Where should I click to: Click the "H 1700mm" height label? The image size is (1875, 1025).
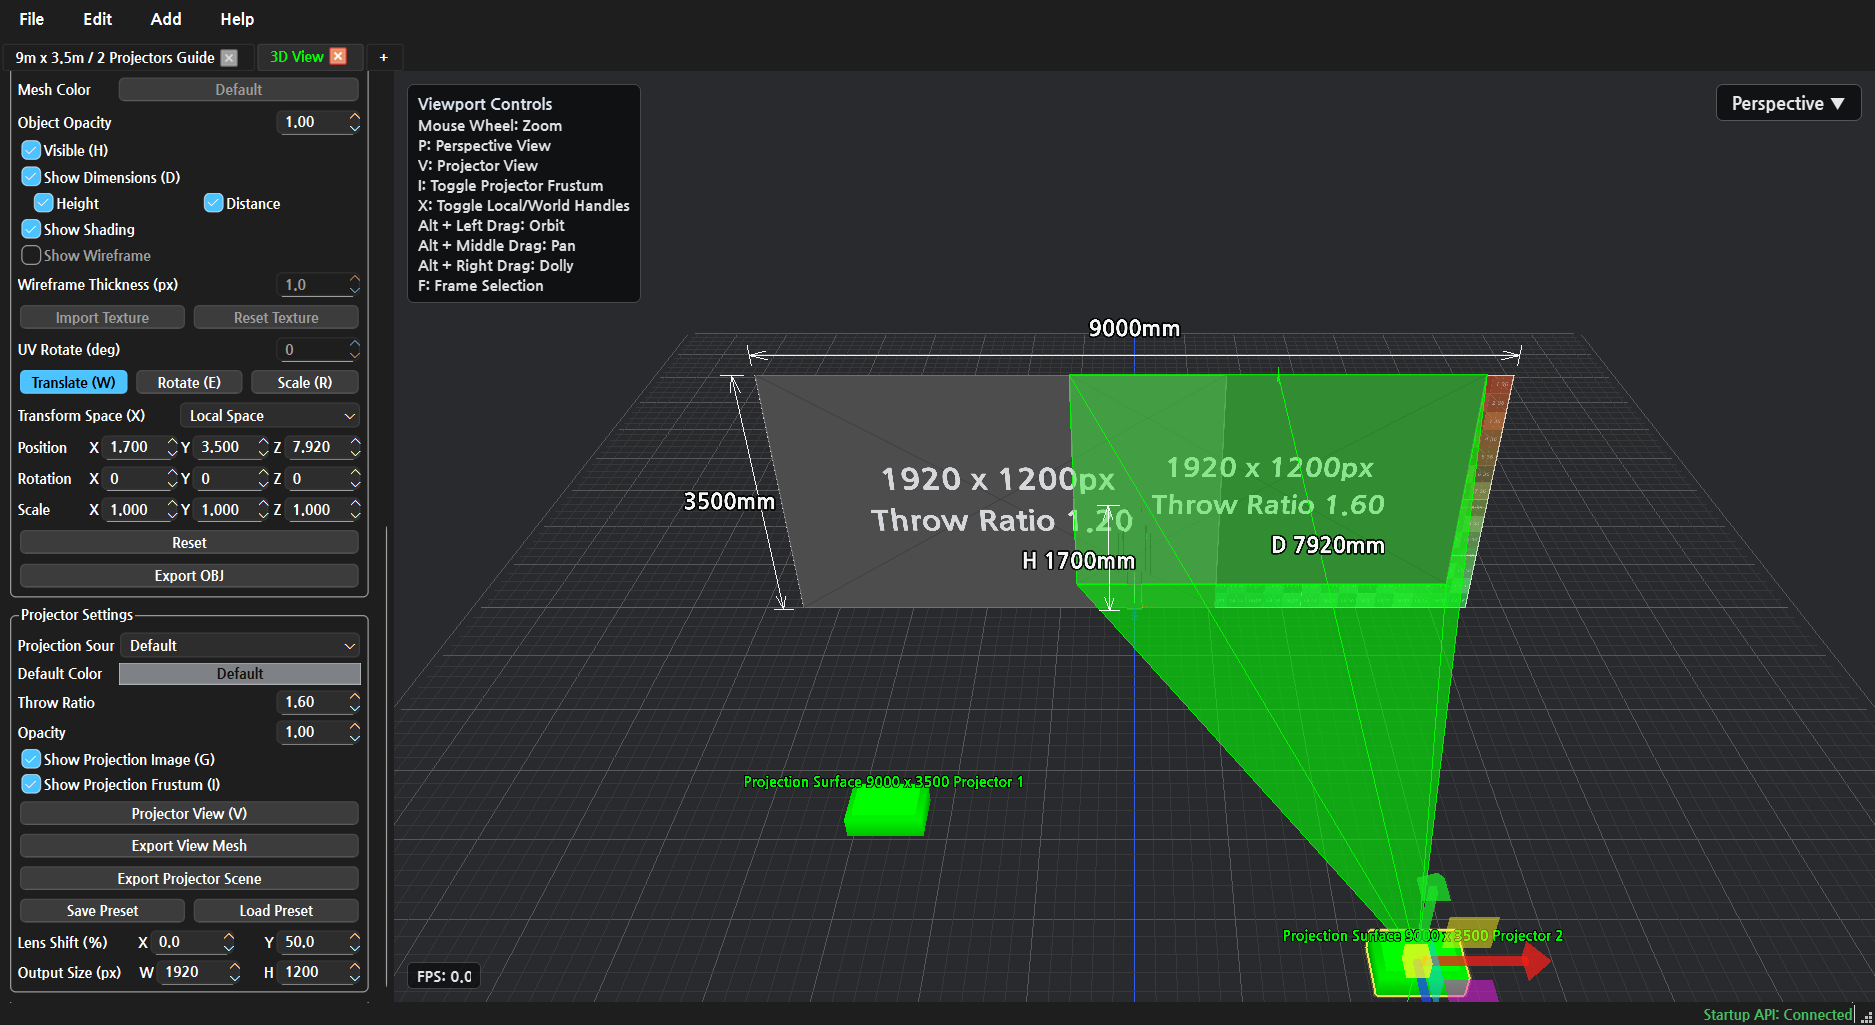(1079, 561)
